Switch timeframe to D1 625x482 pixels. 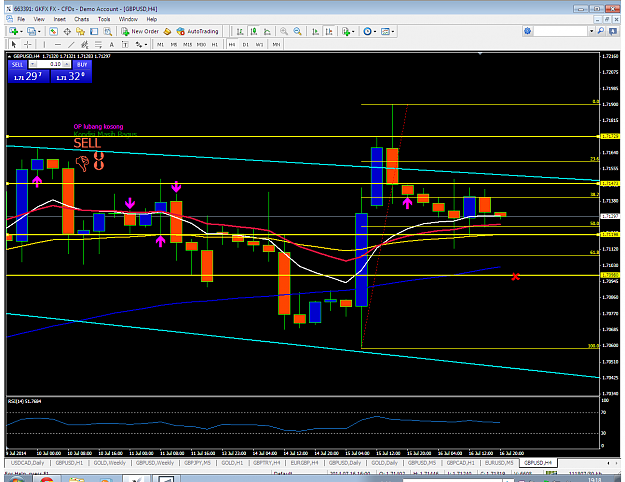(x=246, y=45)
